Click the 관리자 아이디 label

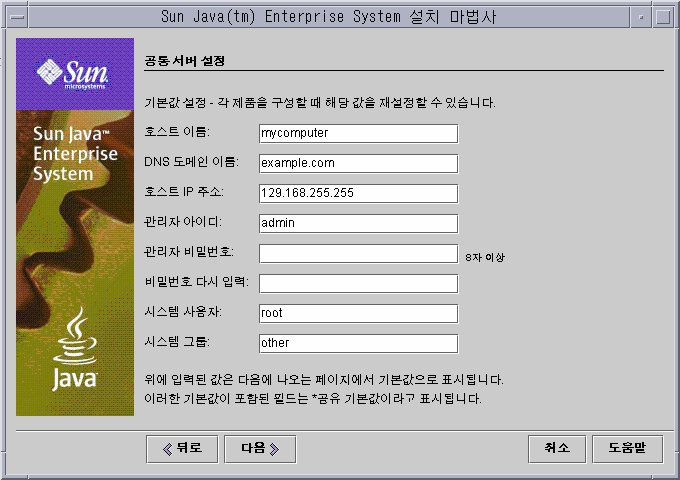point(183,222)
